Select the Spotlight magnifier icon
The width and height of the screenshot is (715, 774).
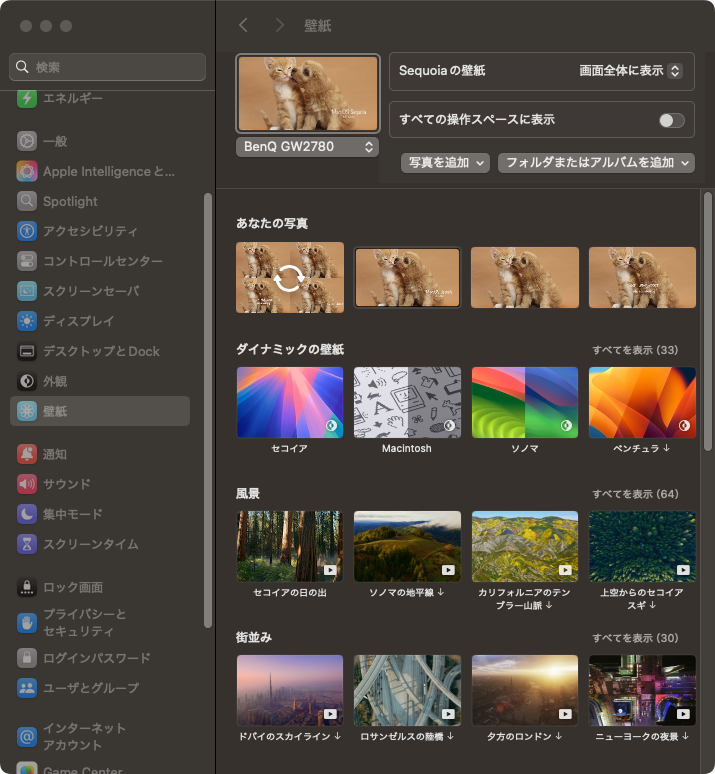tap(27, 201)
